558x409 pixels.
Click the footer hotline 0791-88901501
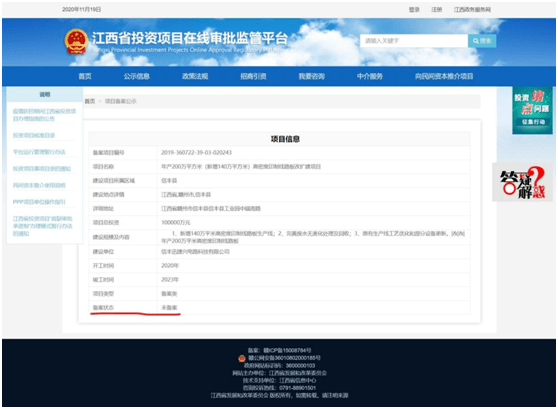click(x=297, y=388)
